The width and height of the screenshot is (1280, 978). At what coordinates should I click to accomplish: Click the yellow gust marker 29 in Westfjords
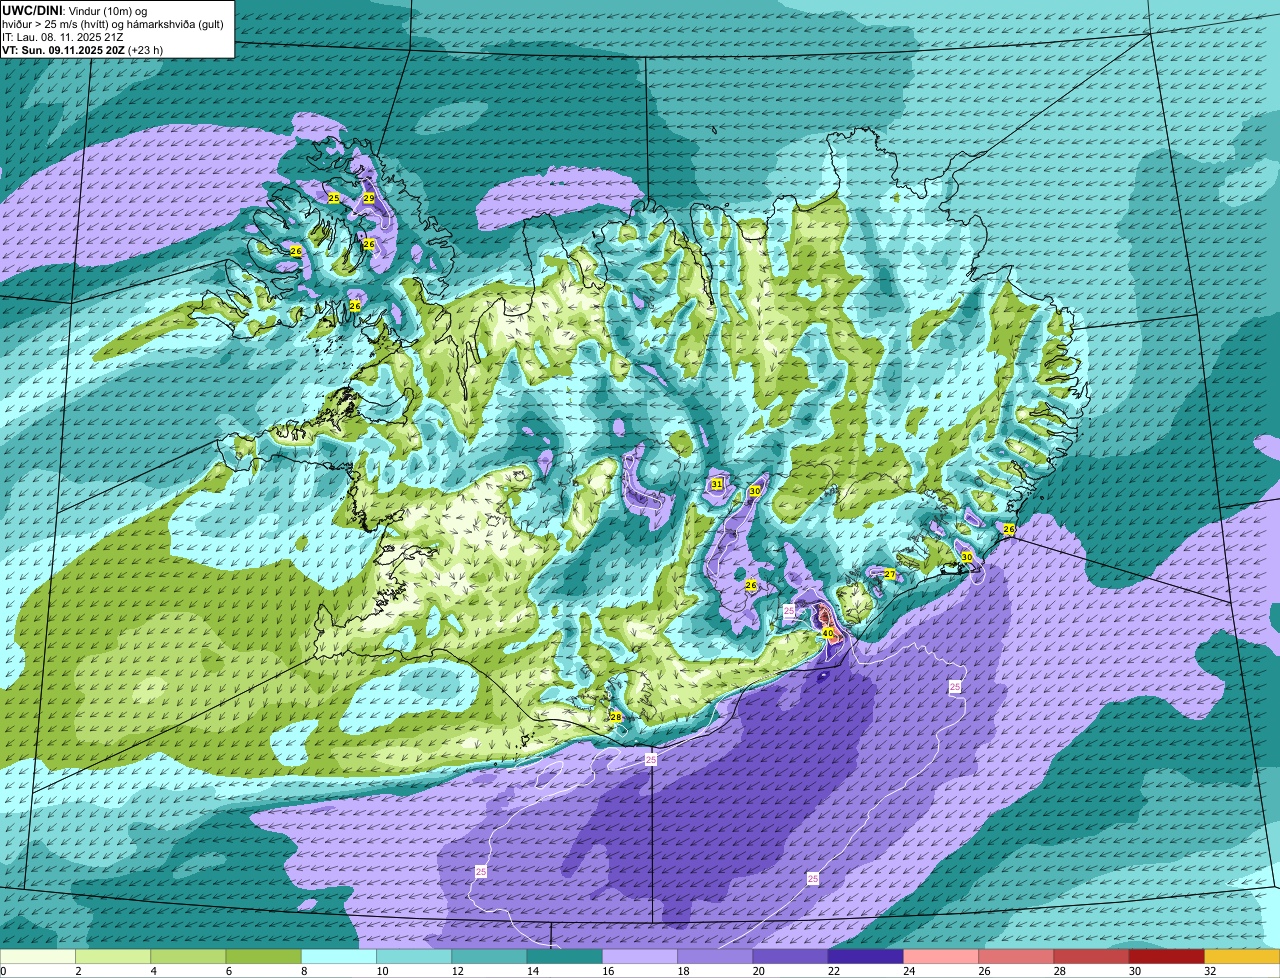[x=368, y=199]
